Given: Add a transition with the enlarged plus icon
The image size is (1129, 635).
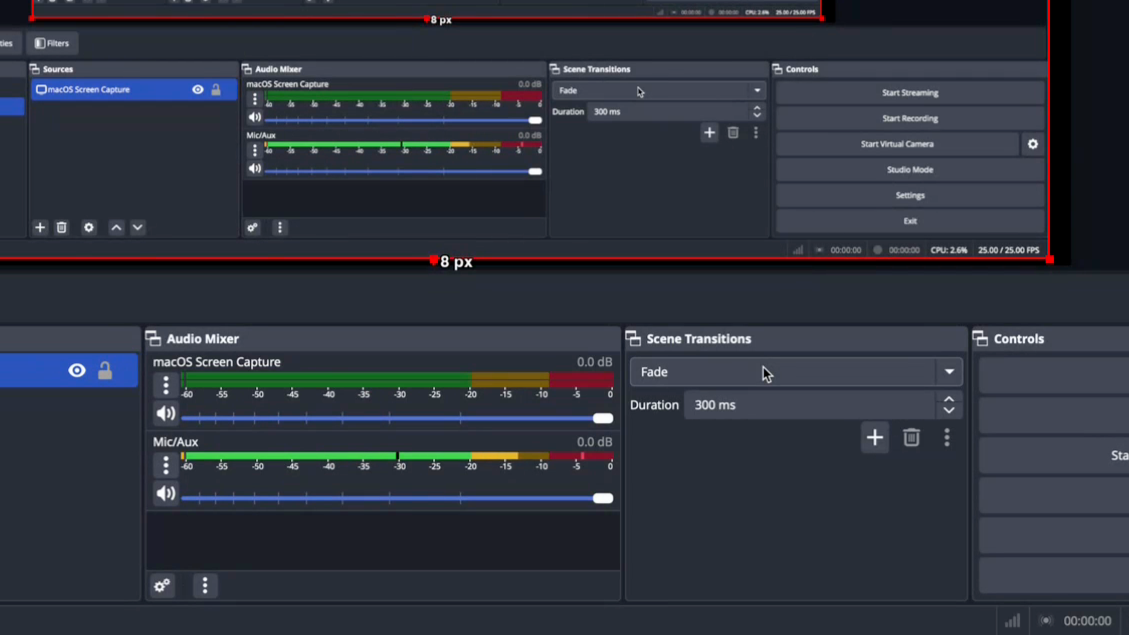Looking at the screenshot, I should coord(875,438).
